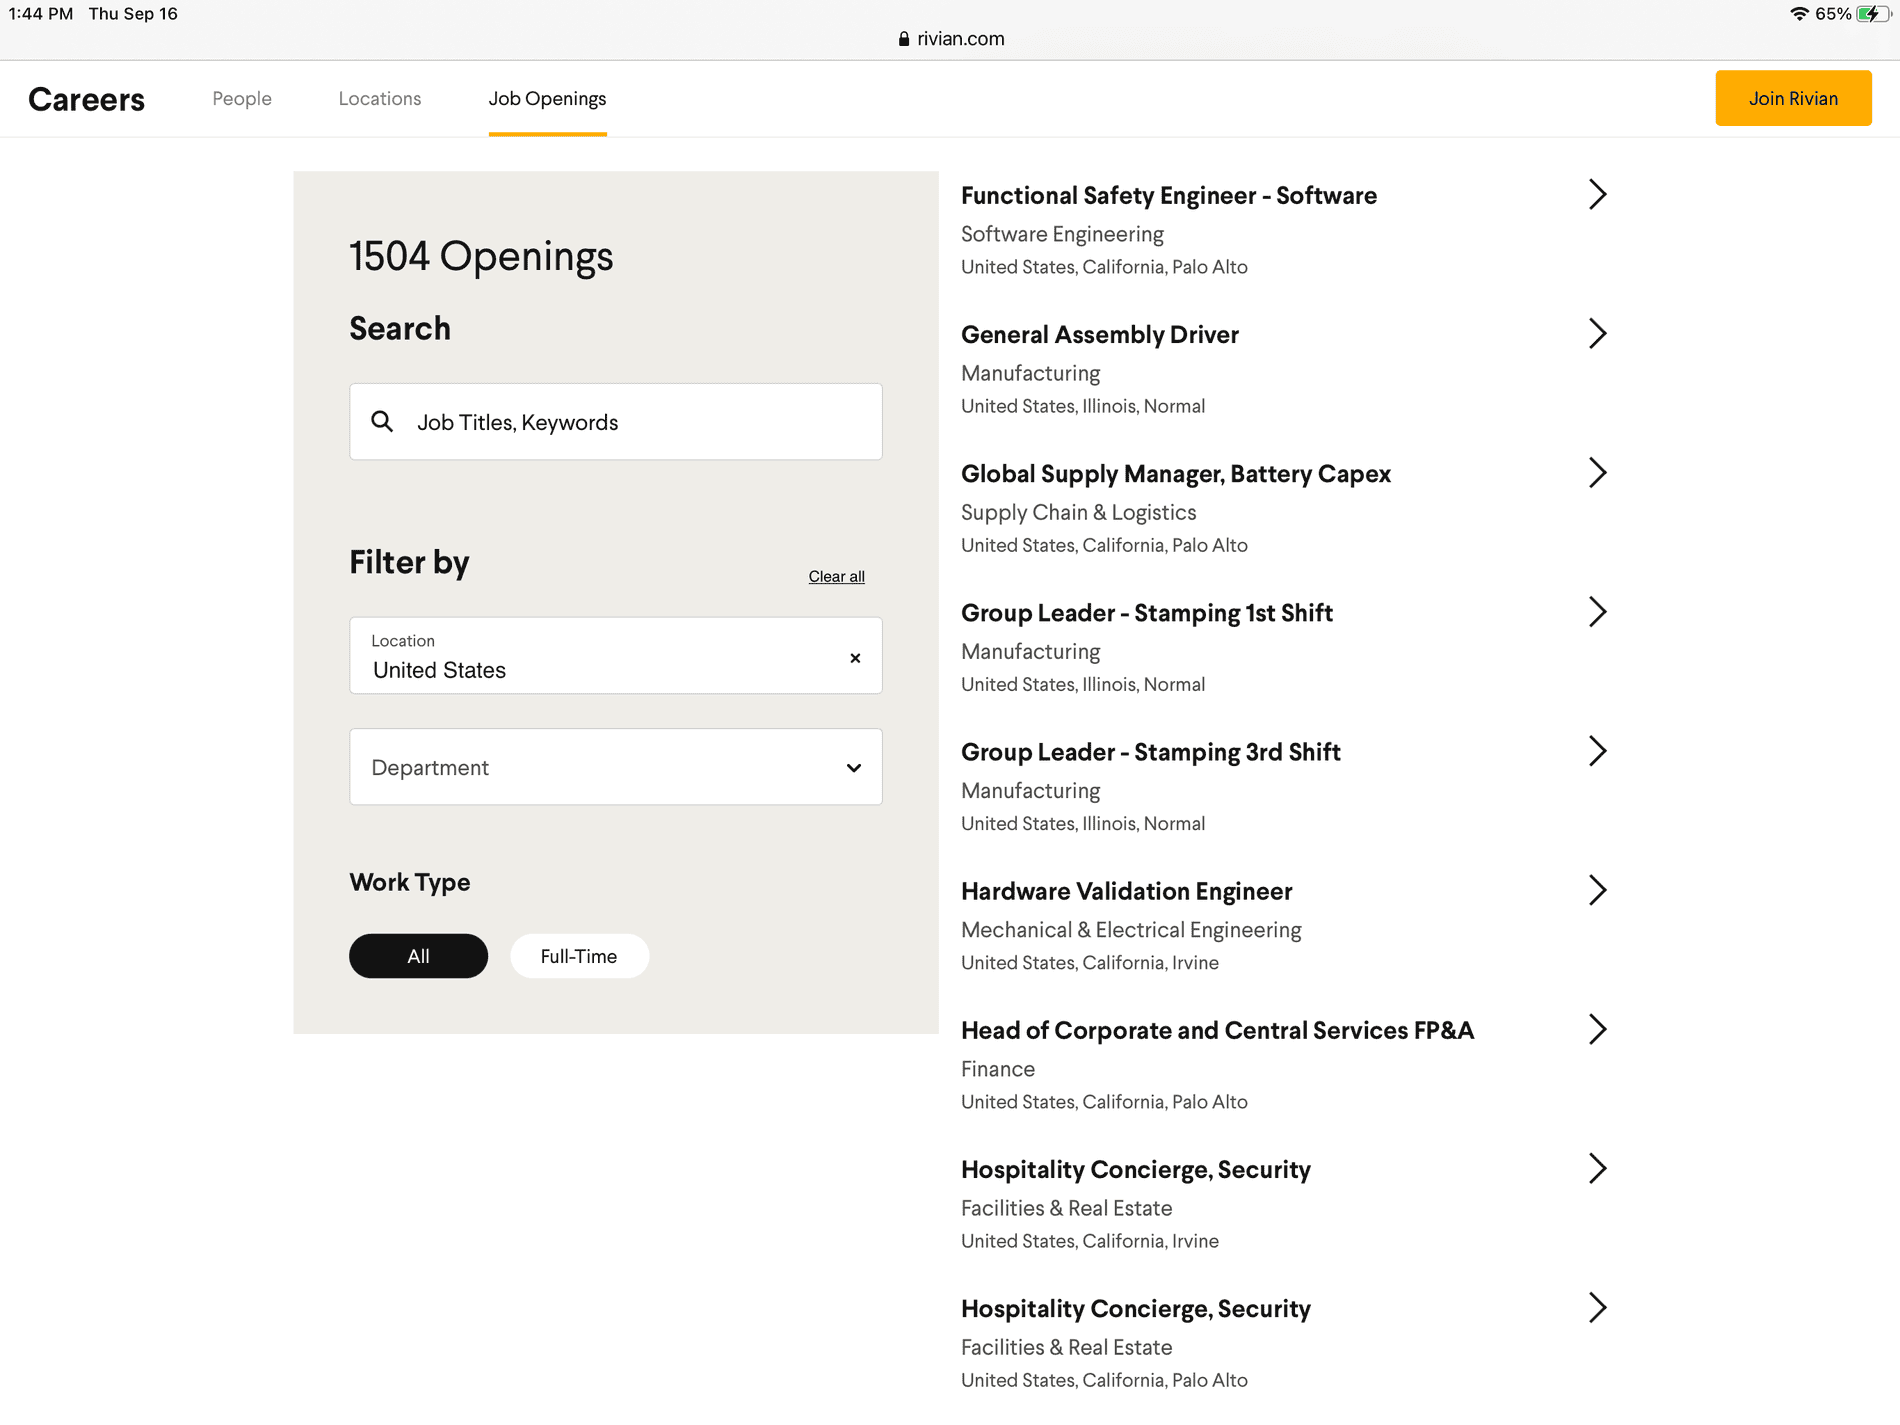1900x1425 pixels.
Task: Open chevron for General Assembly Driver
Action: coord(1597,333)
